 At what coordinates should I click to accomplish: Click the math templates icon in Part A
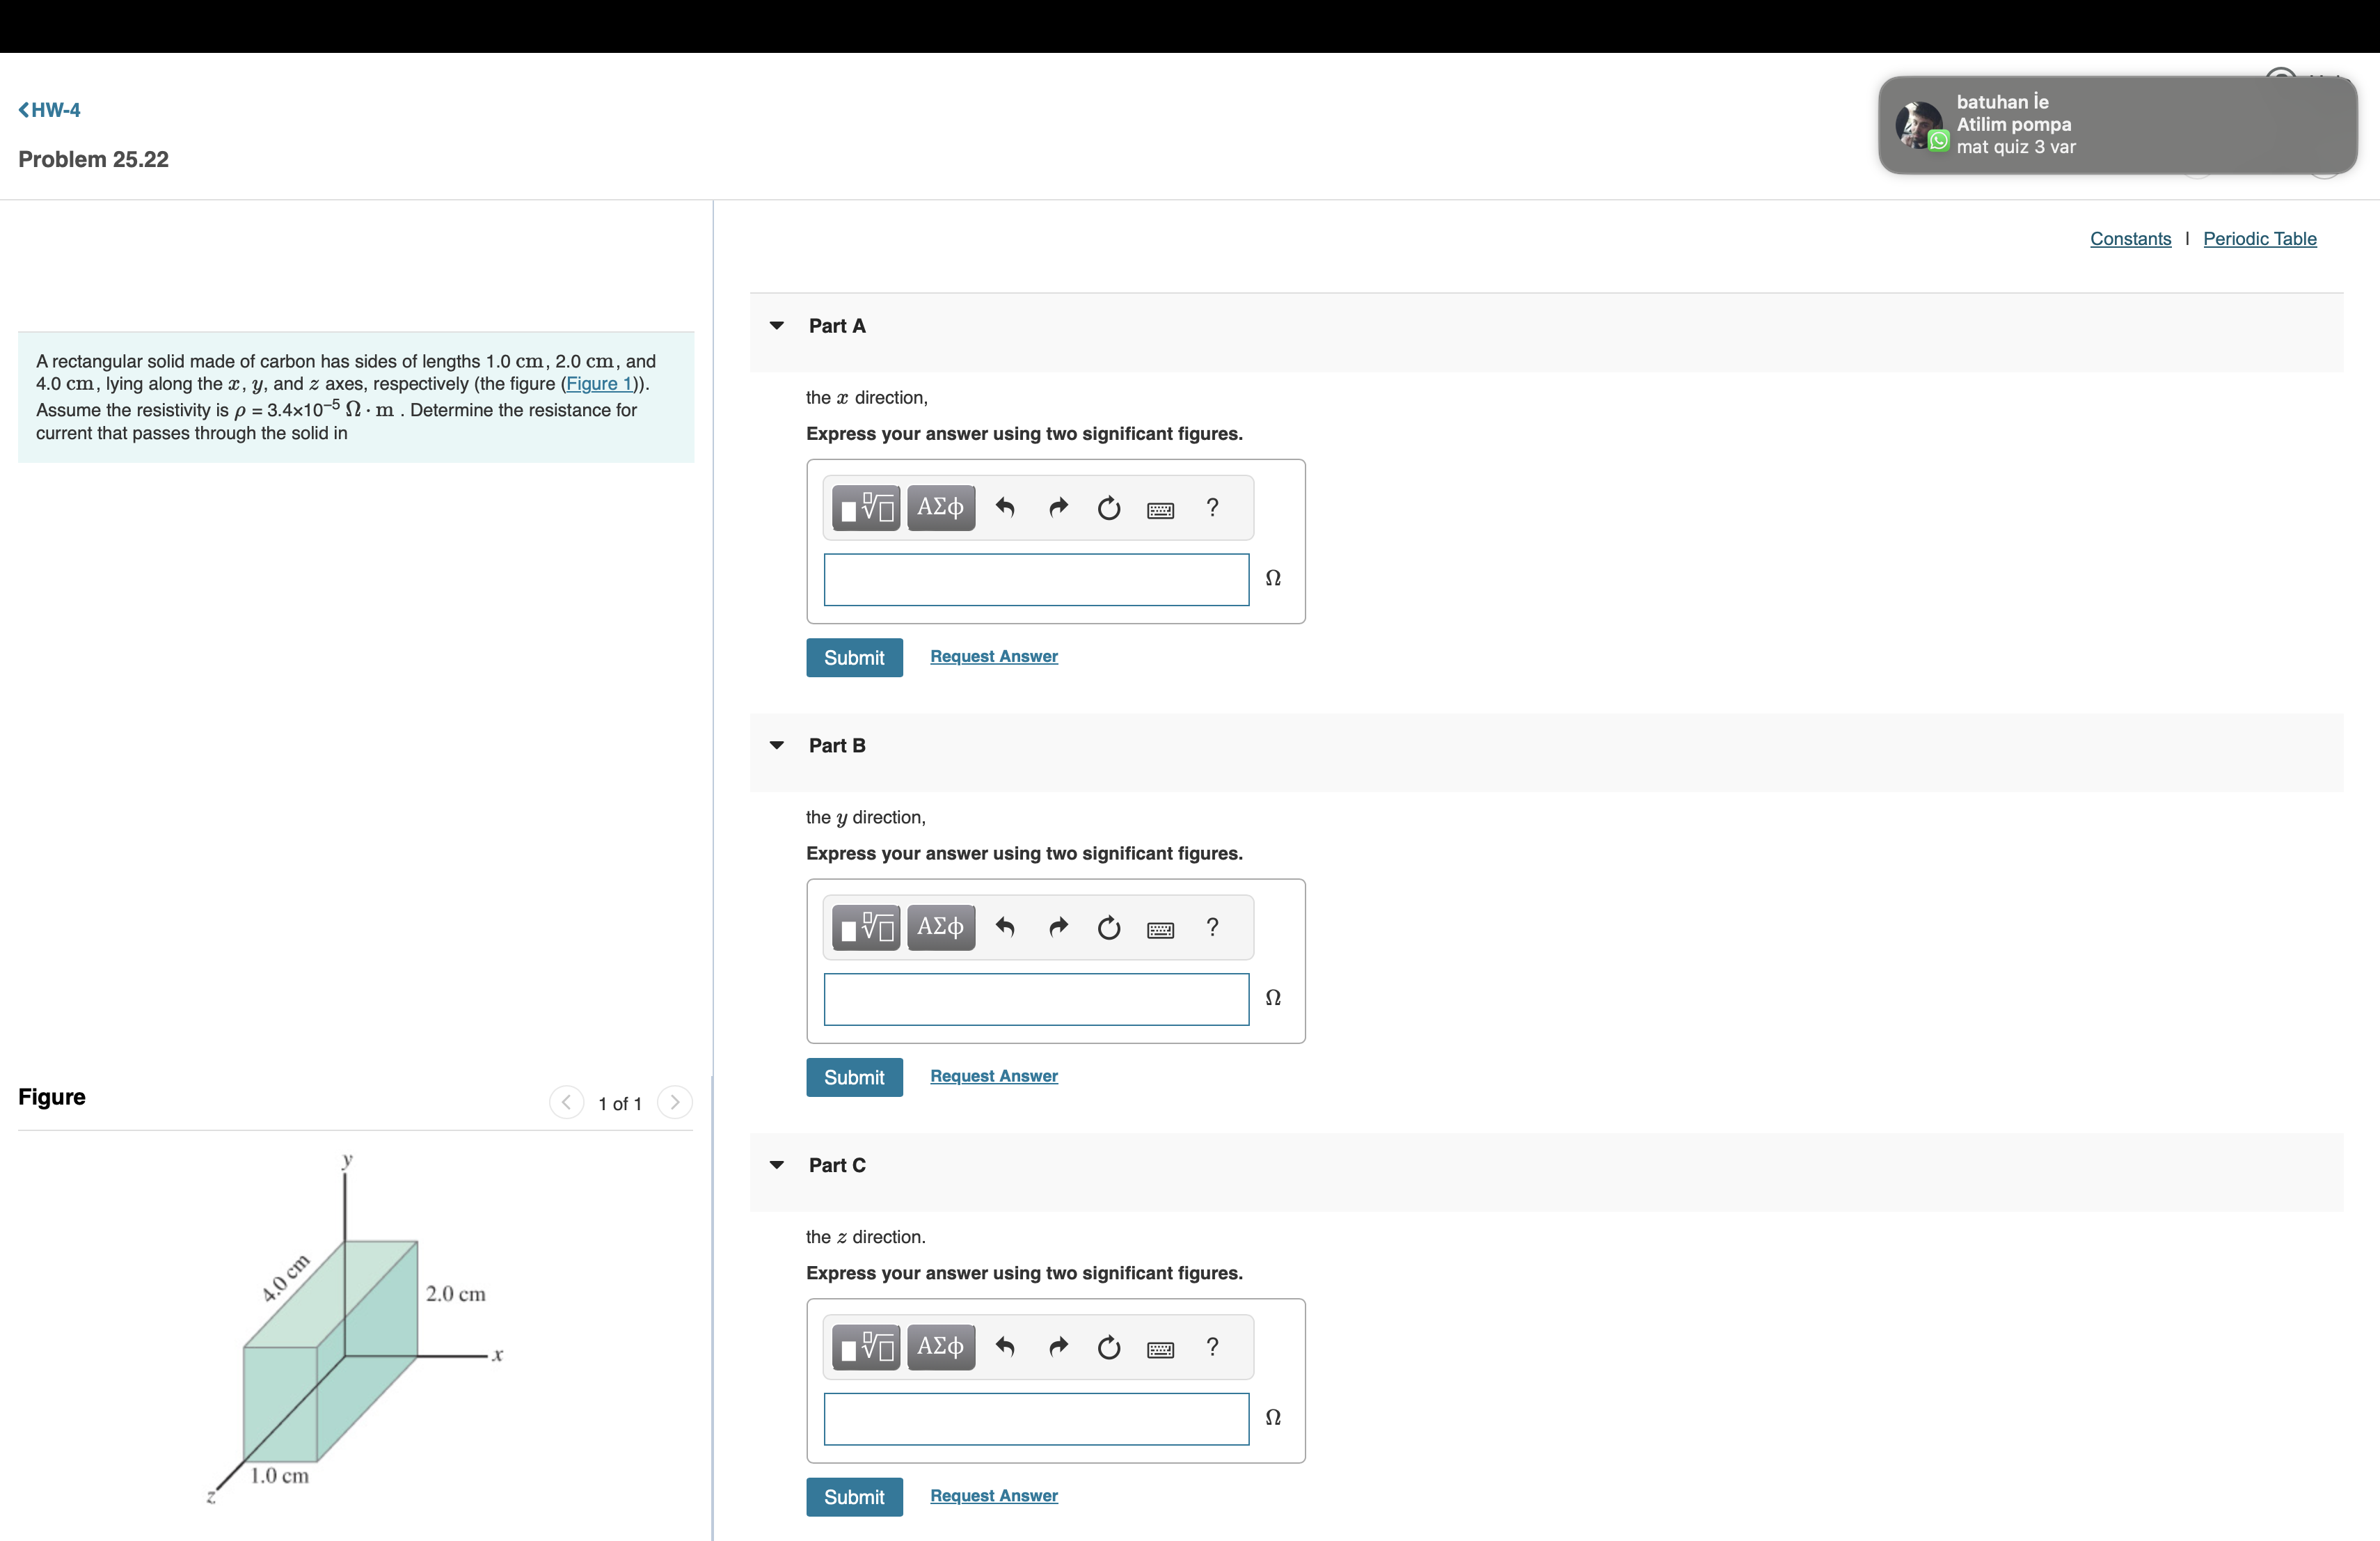click(866, 508)
